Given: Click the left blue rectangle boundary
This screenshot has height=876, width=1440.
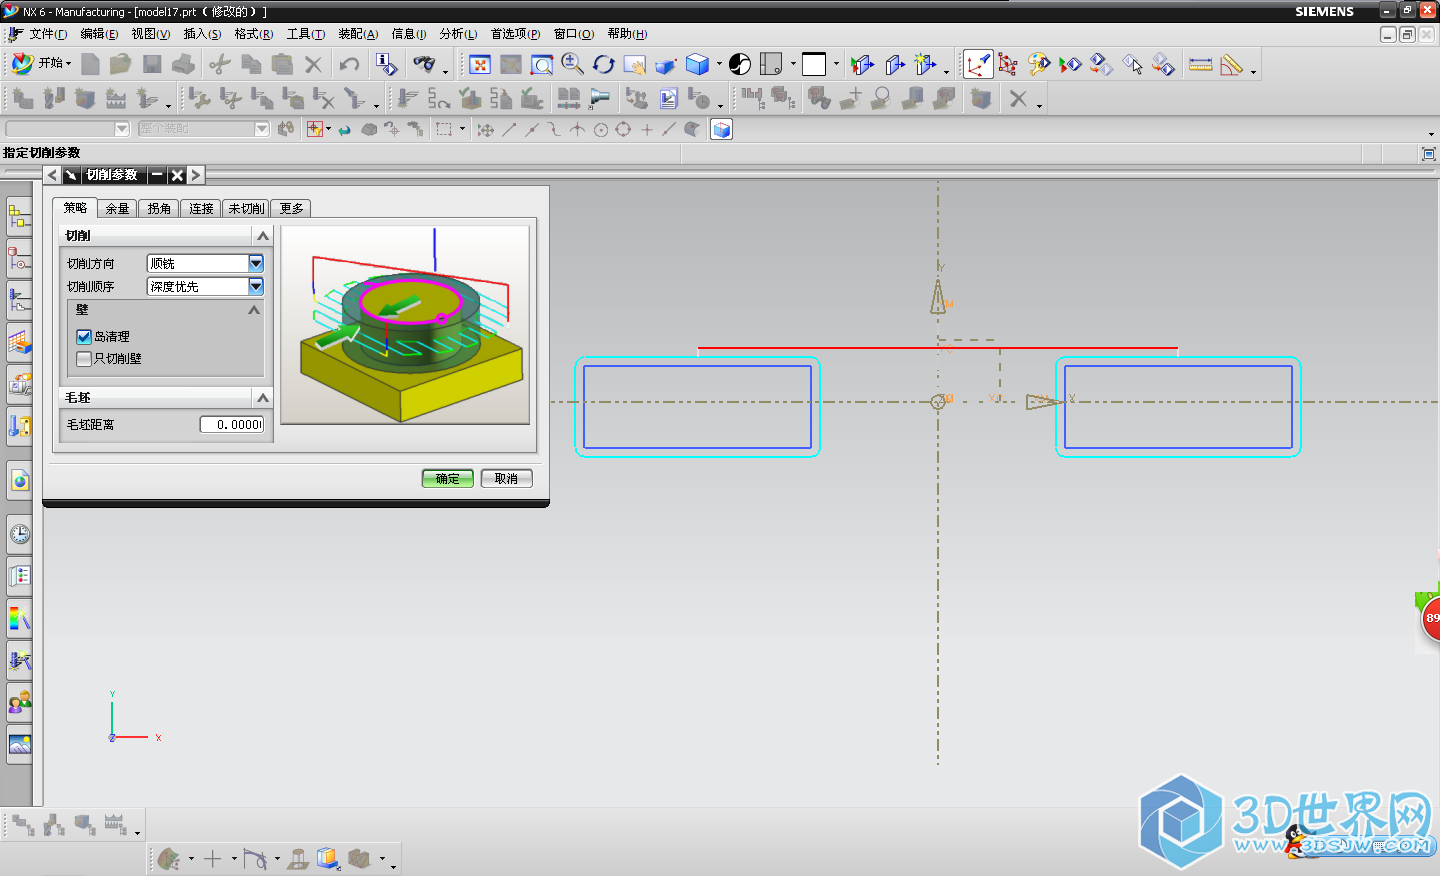Looking at the screenshot, I should point(697,407).
